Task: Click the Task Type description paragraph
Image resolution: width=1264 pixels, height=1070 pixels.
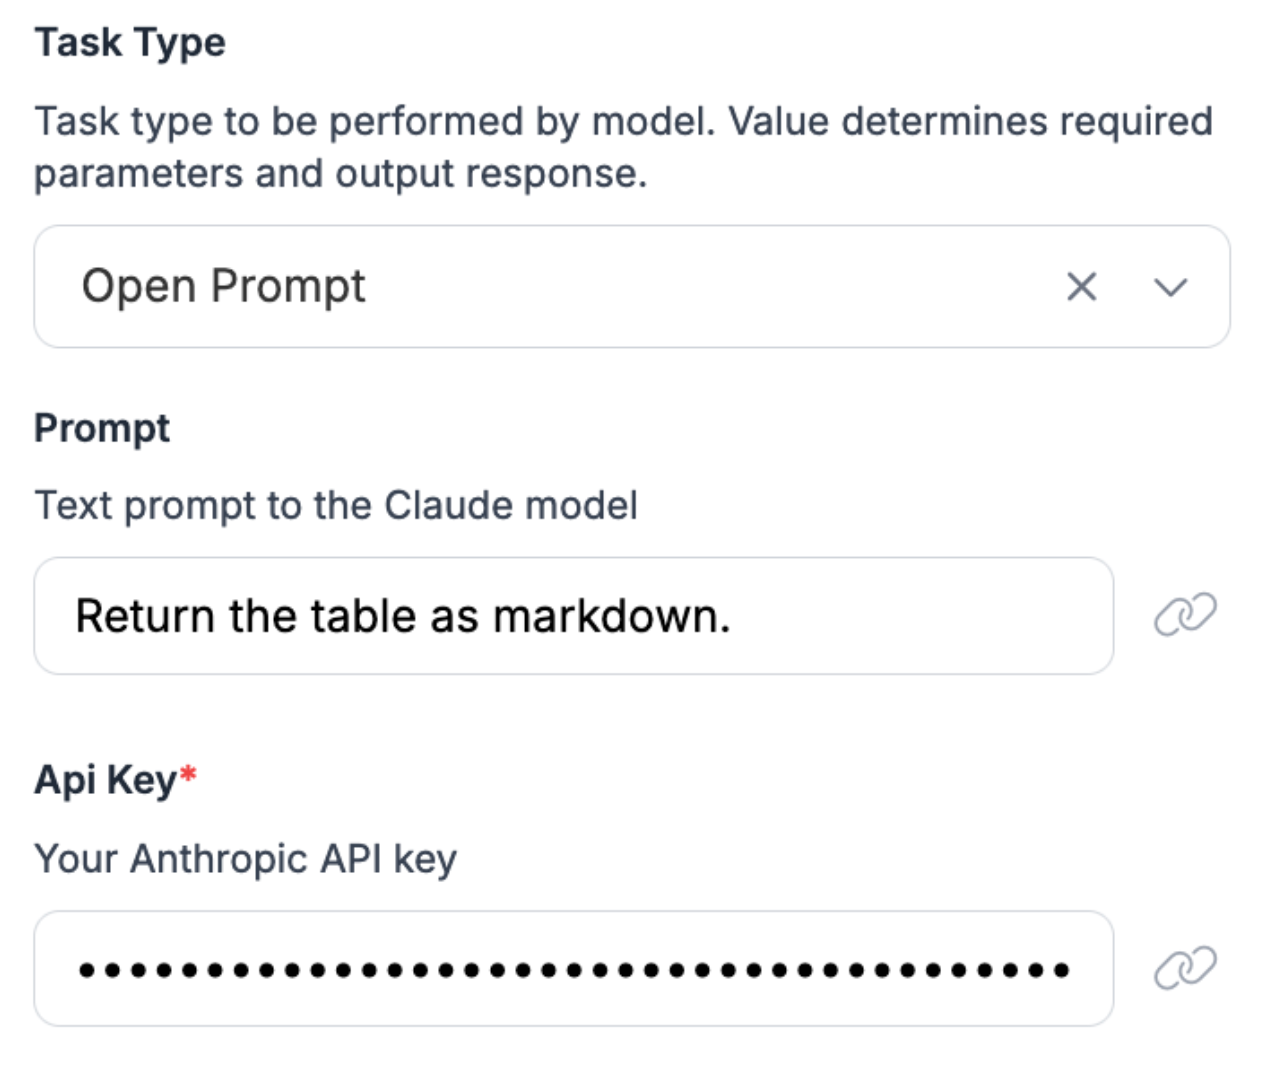Action: pyautogui.click(x=622, y=147)
